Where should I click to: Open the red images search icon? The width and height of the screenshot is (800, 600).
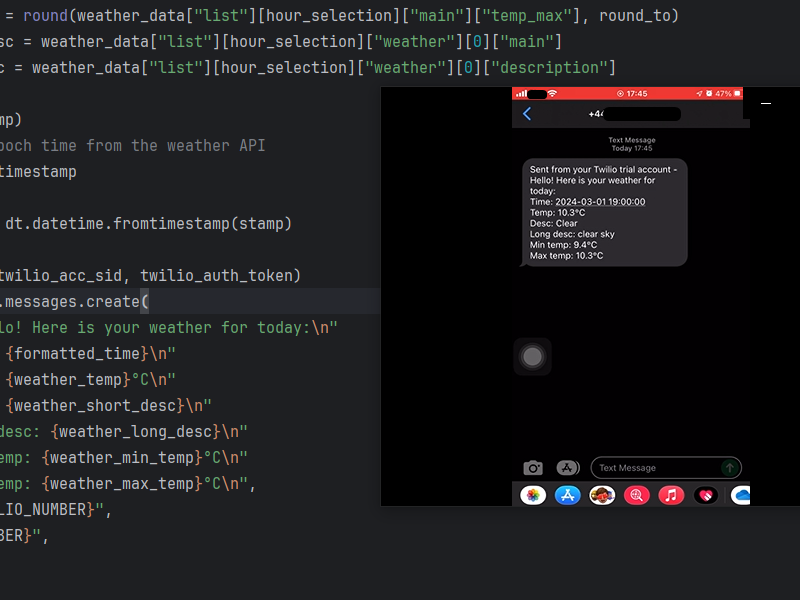637,495
